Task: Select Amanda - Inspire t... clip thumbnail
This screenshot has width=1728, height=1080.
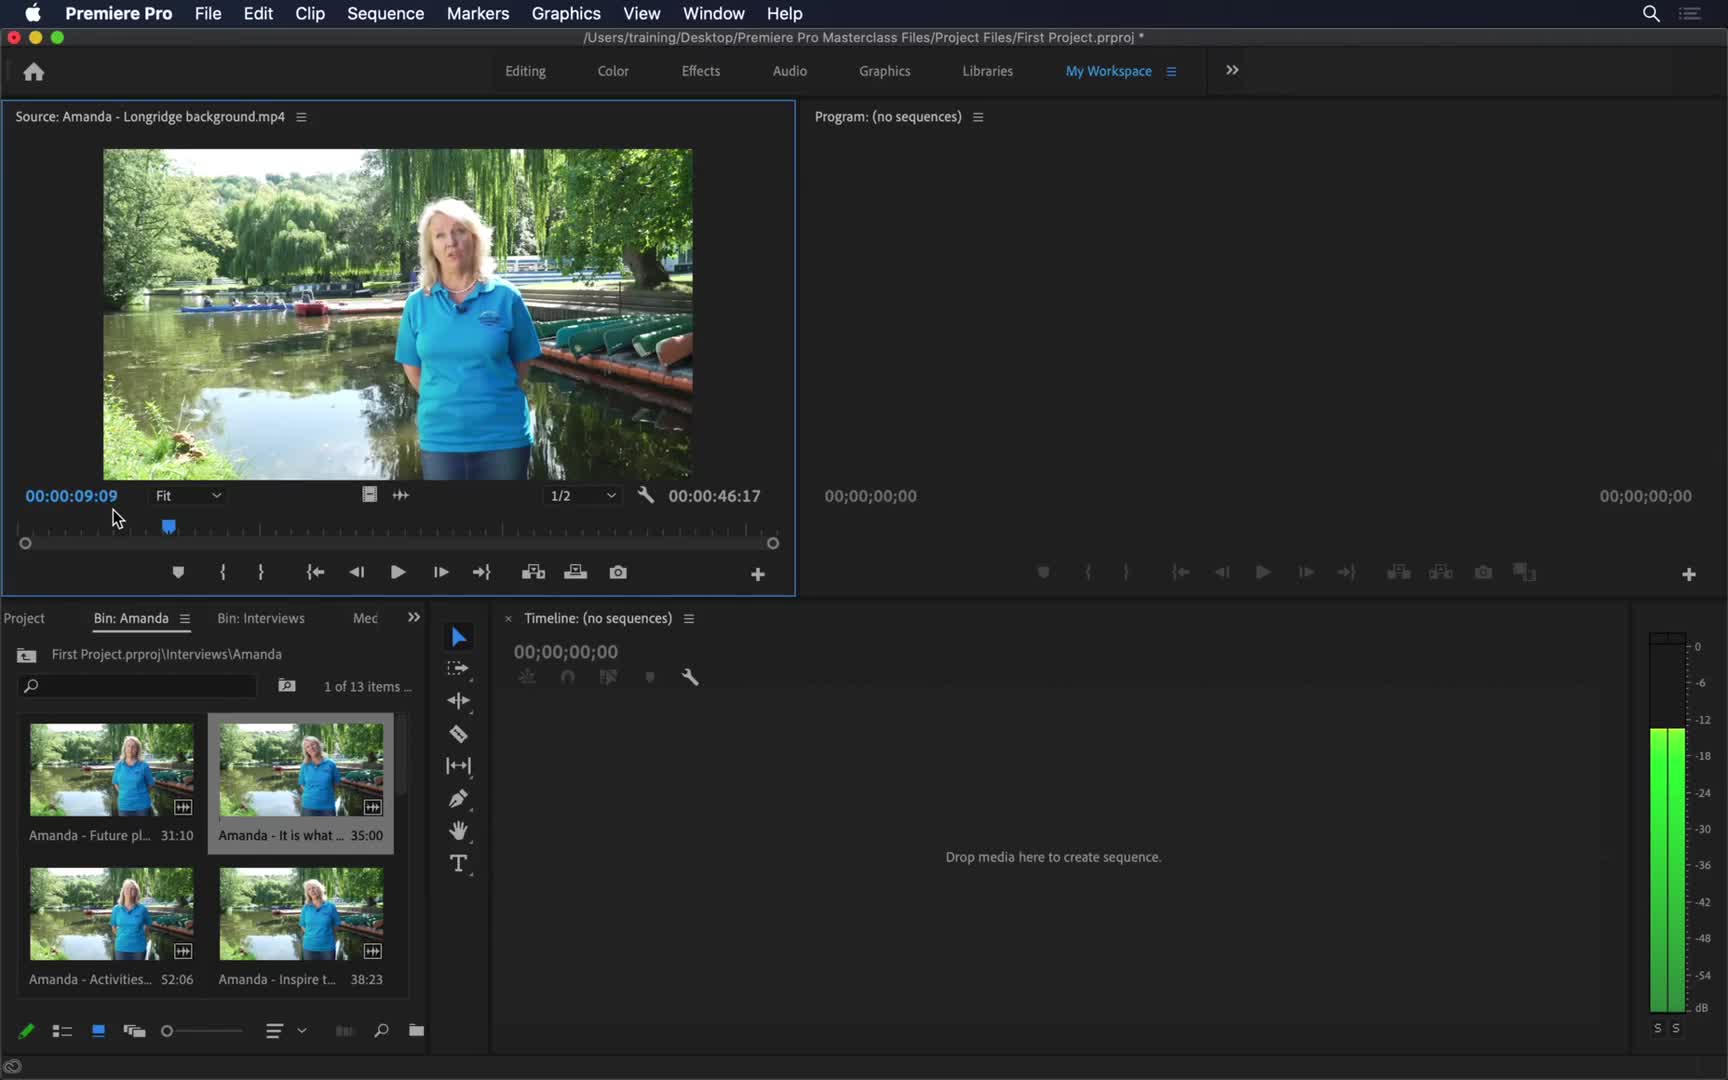Action: [301, 914]
